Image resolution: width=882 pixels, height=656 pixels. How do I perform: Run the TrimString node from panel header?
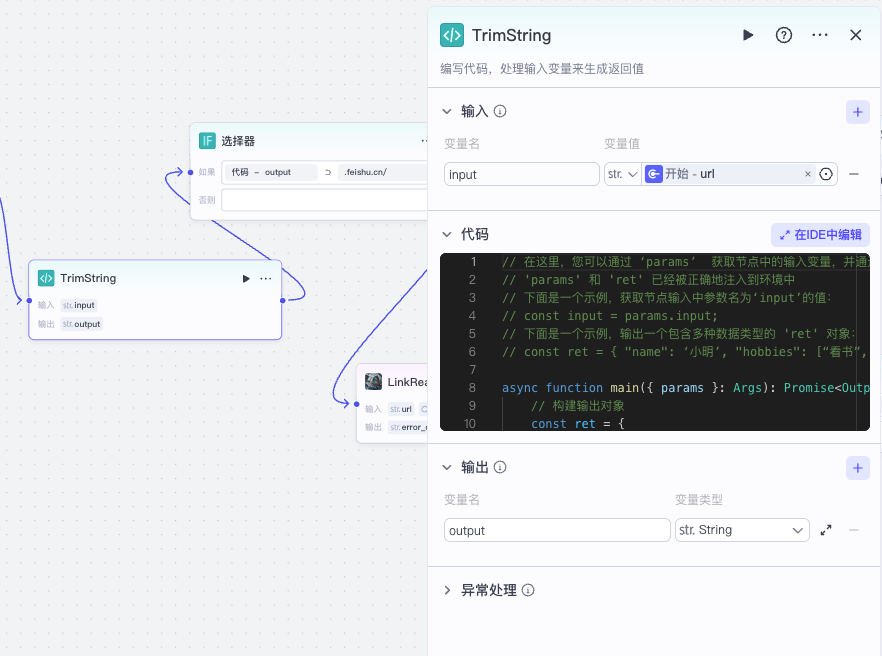tap(748, 35)
